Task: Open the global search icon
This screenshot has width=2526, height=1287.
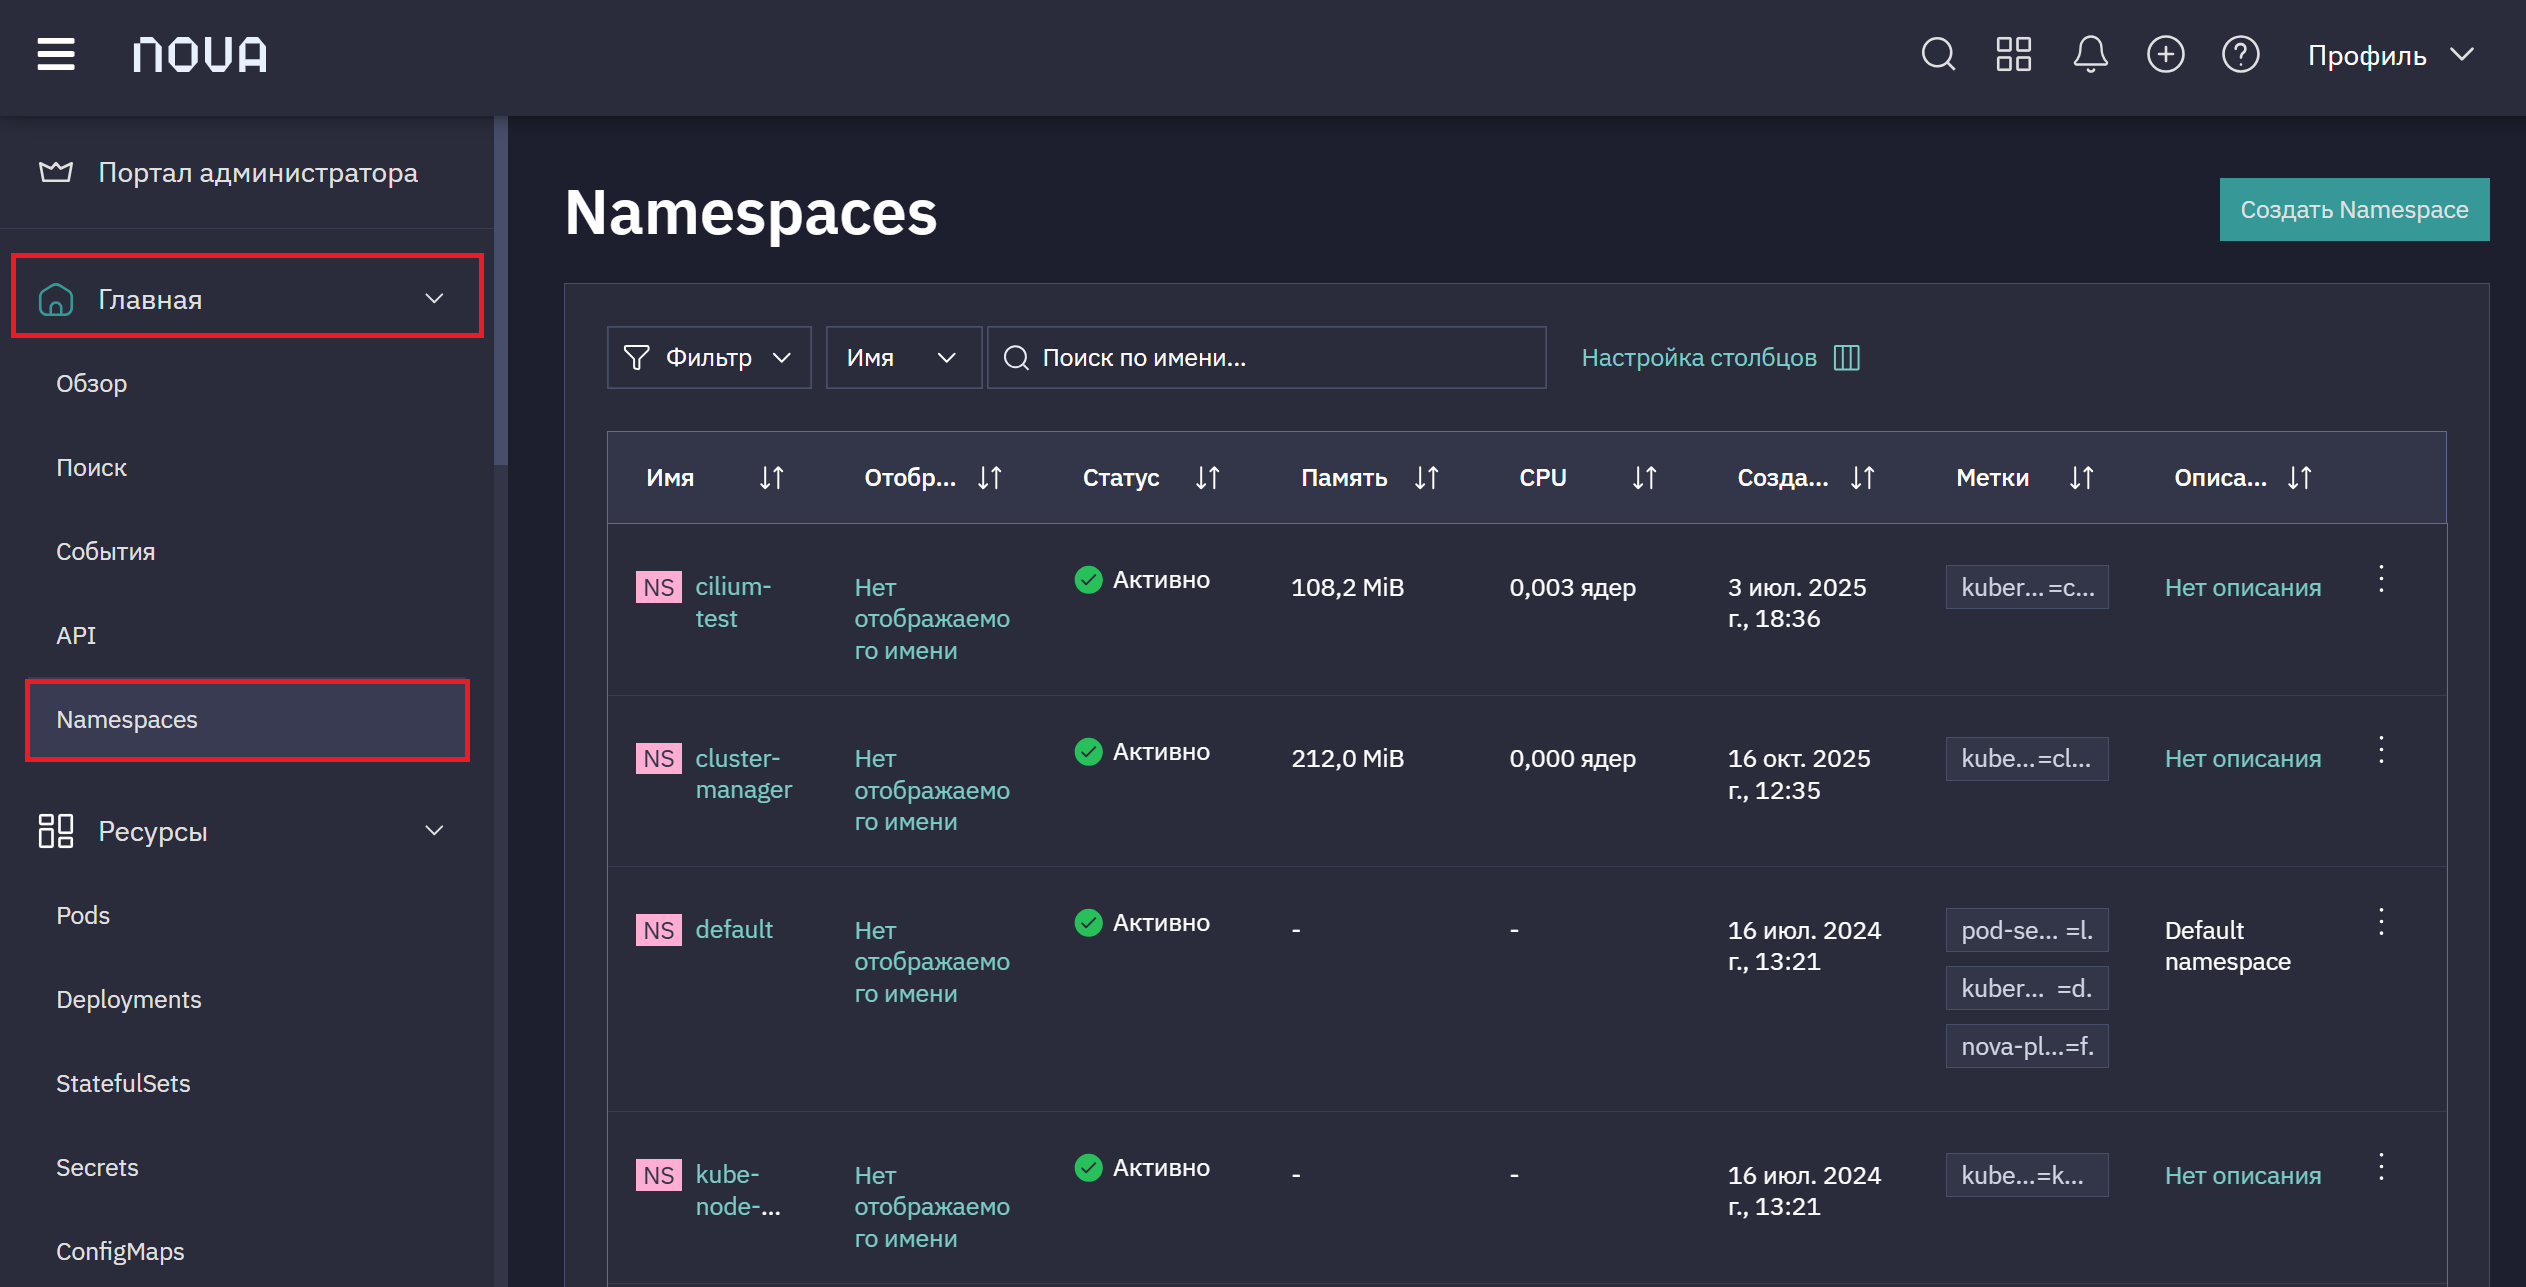Action: click(1938, 54)
